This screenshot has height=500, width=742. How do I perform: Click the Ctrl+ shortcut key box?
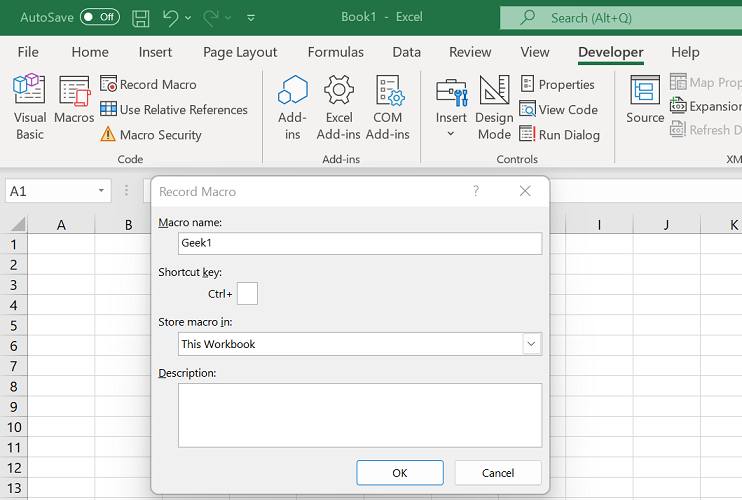point(247,293)
